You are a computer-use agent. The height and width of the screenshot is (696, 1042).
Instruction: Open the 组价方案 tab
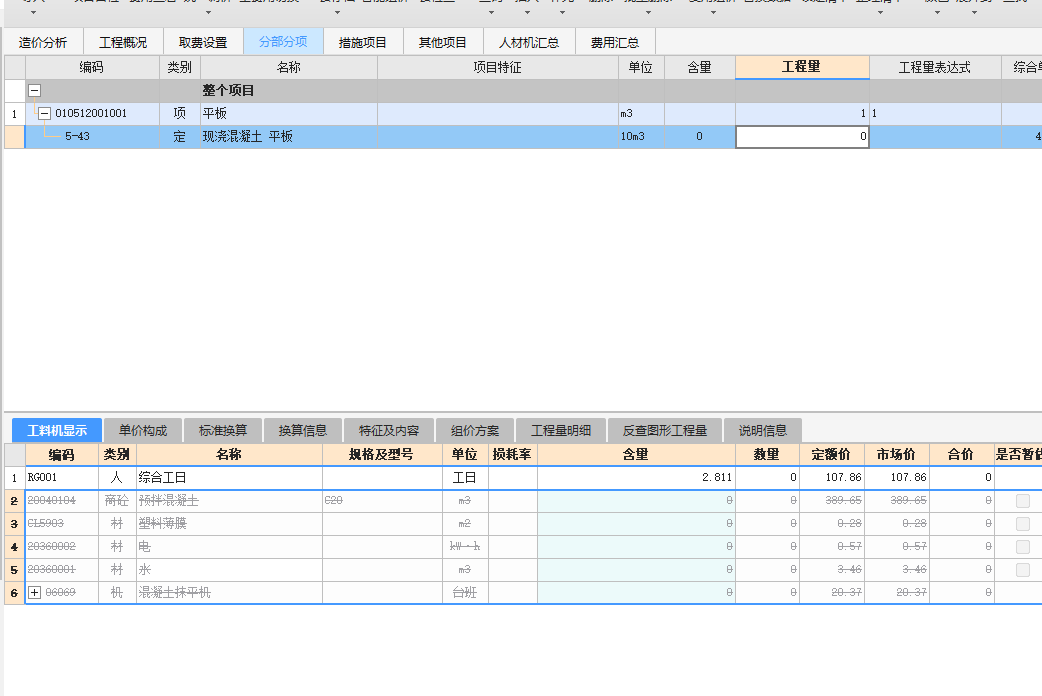474,431
